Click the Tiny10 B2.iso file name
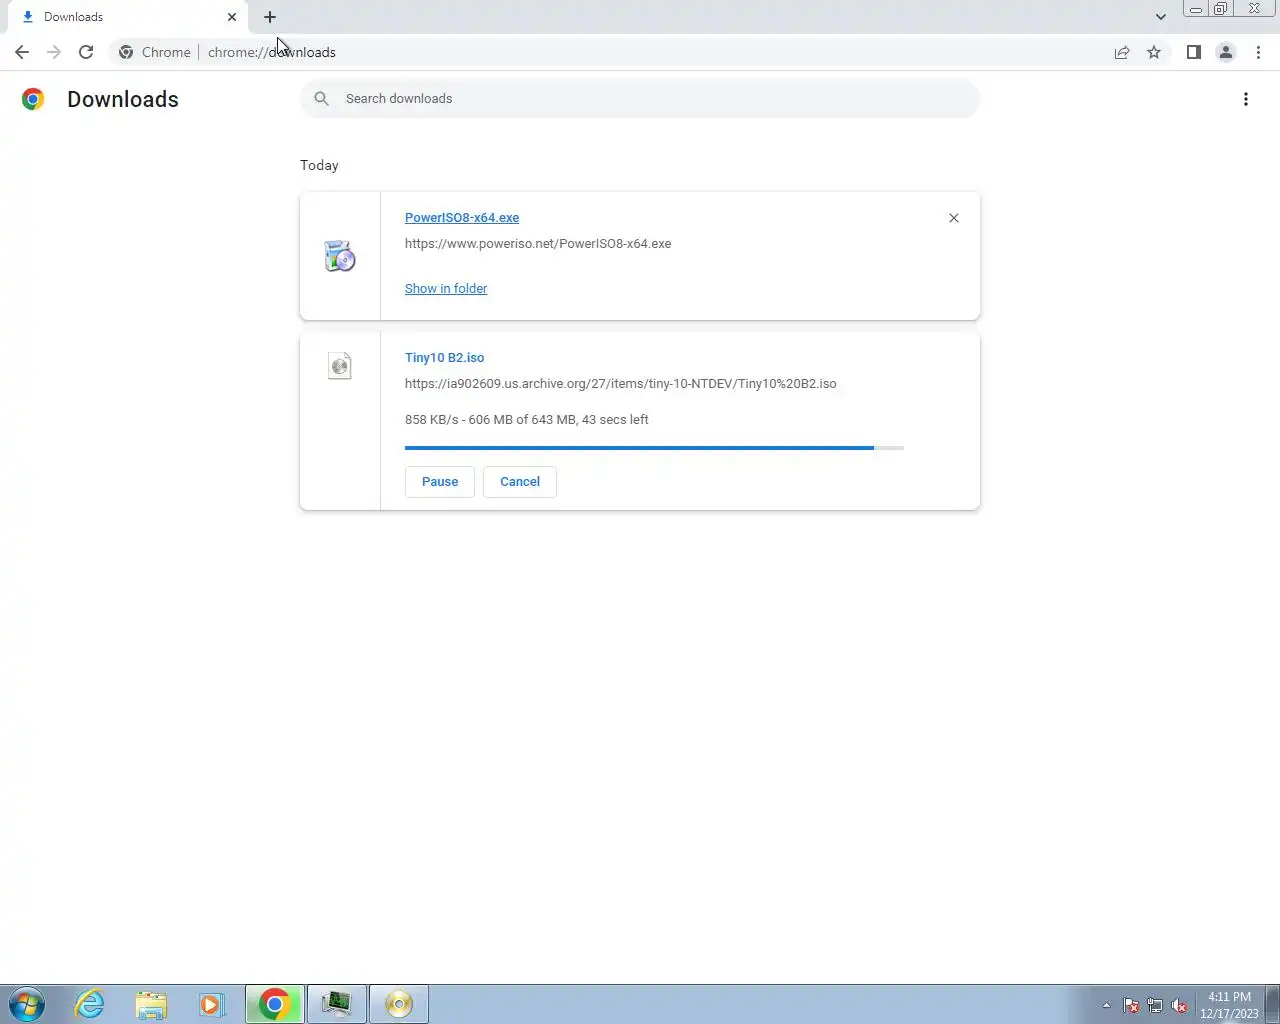The width and height of the screenshot is (1280, 1024). tap(445, 357)
